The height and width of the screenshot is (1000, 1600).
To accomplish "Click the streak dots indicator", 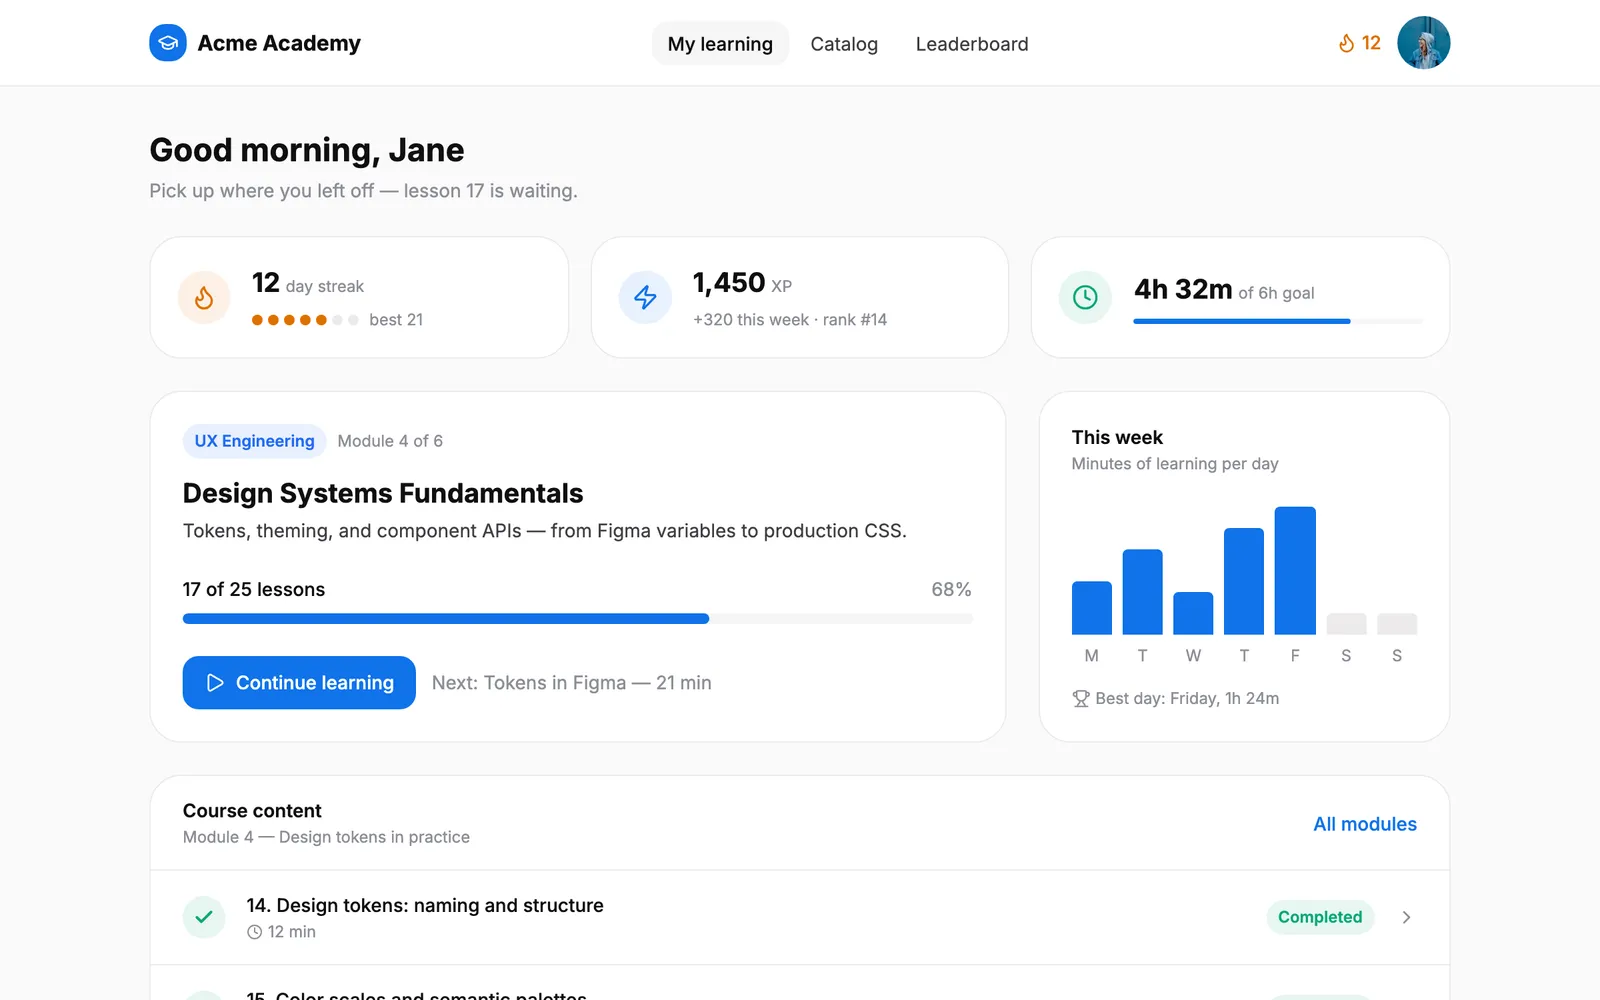I will pos(305,320).
